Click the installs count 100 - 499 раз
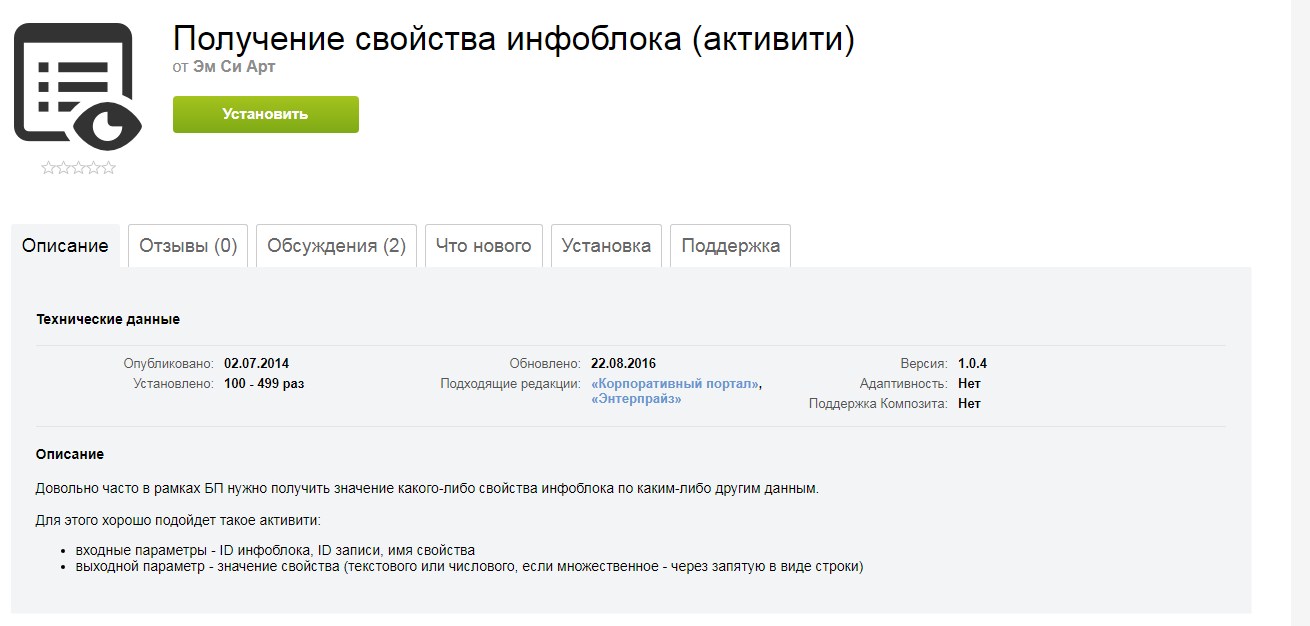1310x626 pixels. tap(266, 383)
